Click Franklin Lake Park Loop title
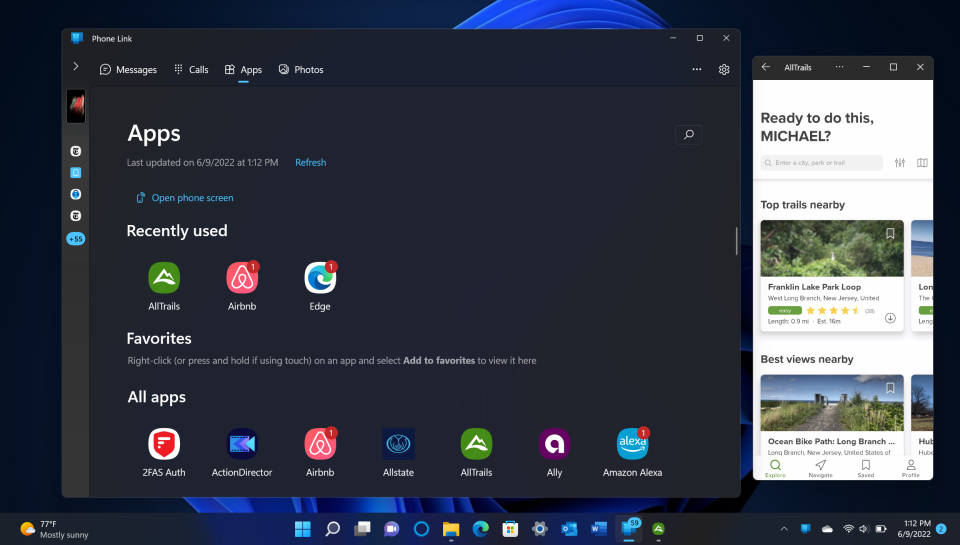 coord(814,287)
